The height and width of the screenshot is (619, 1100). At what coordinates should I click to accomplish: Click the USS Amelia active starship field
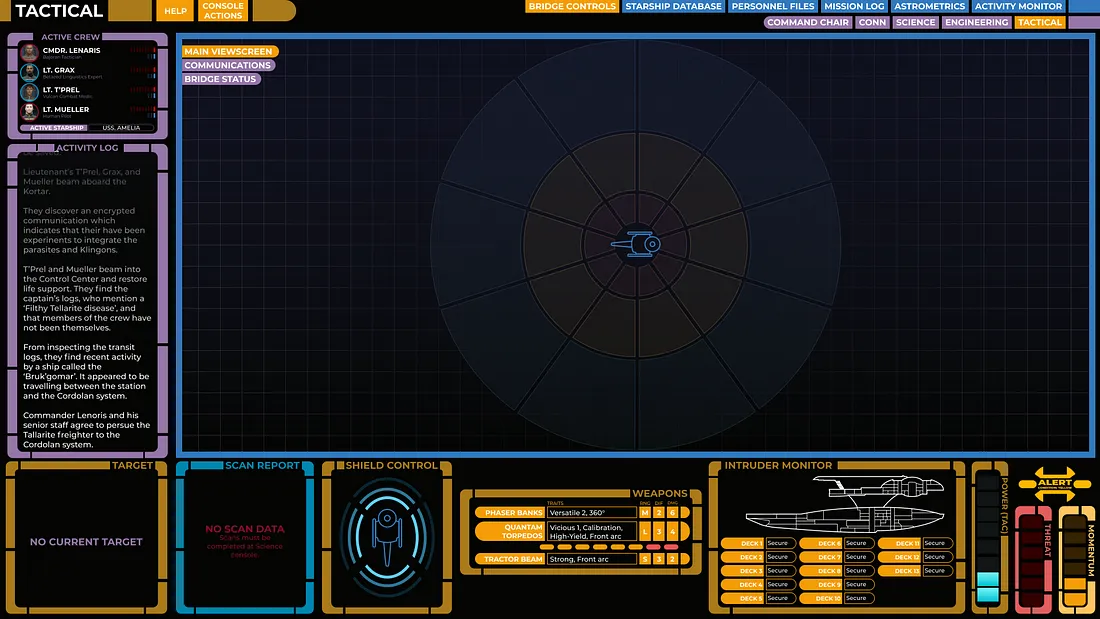click(x=121, y=128)
